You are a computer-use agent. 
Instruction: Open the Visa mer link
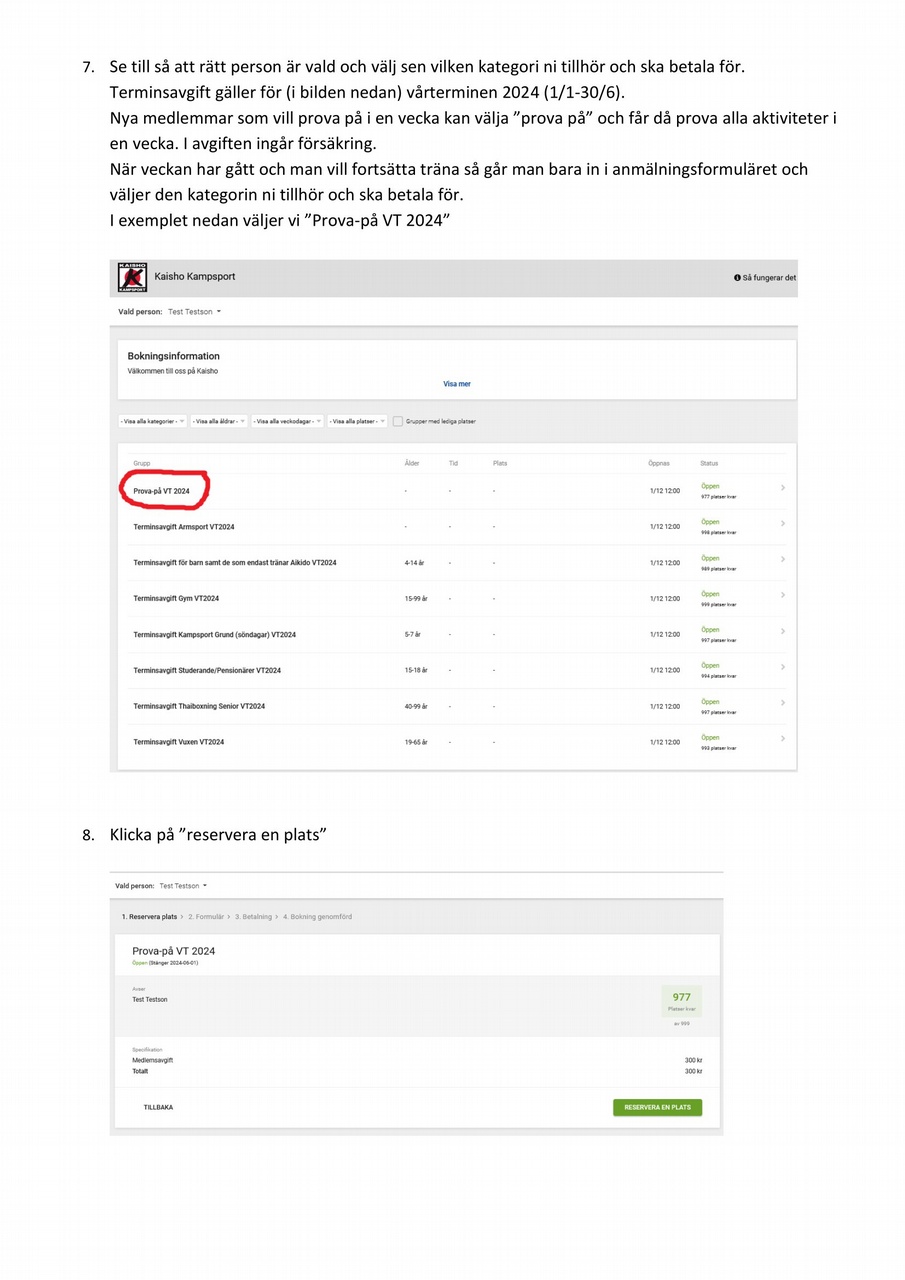click(x=457, y=384)
